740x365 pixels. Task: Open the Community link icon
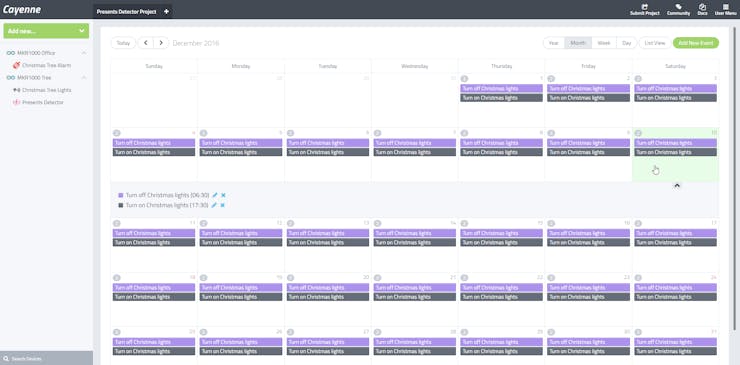tap(678, 7)
